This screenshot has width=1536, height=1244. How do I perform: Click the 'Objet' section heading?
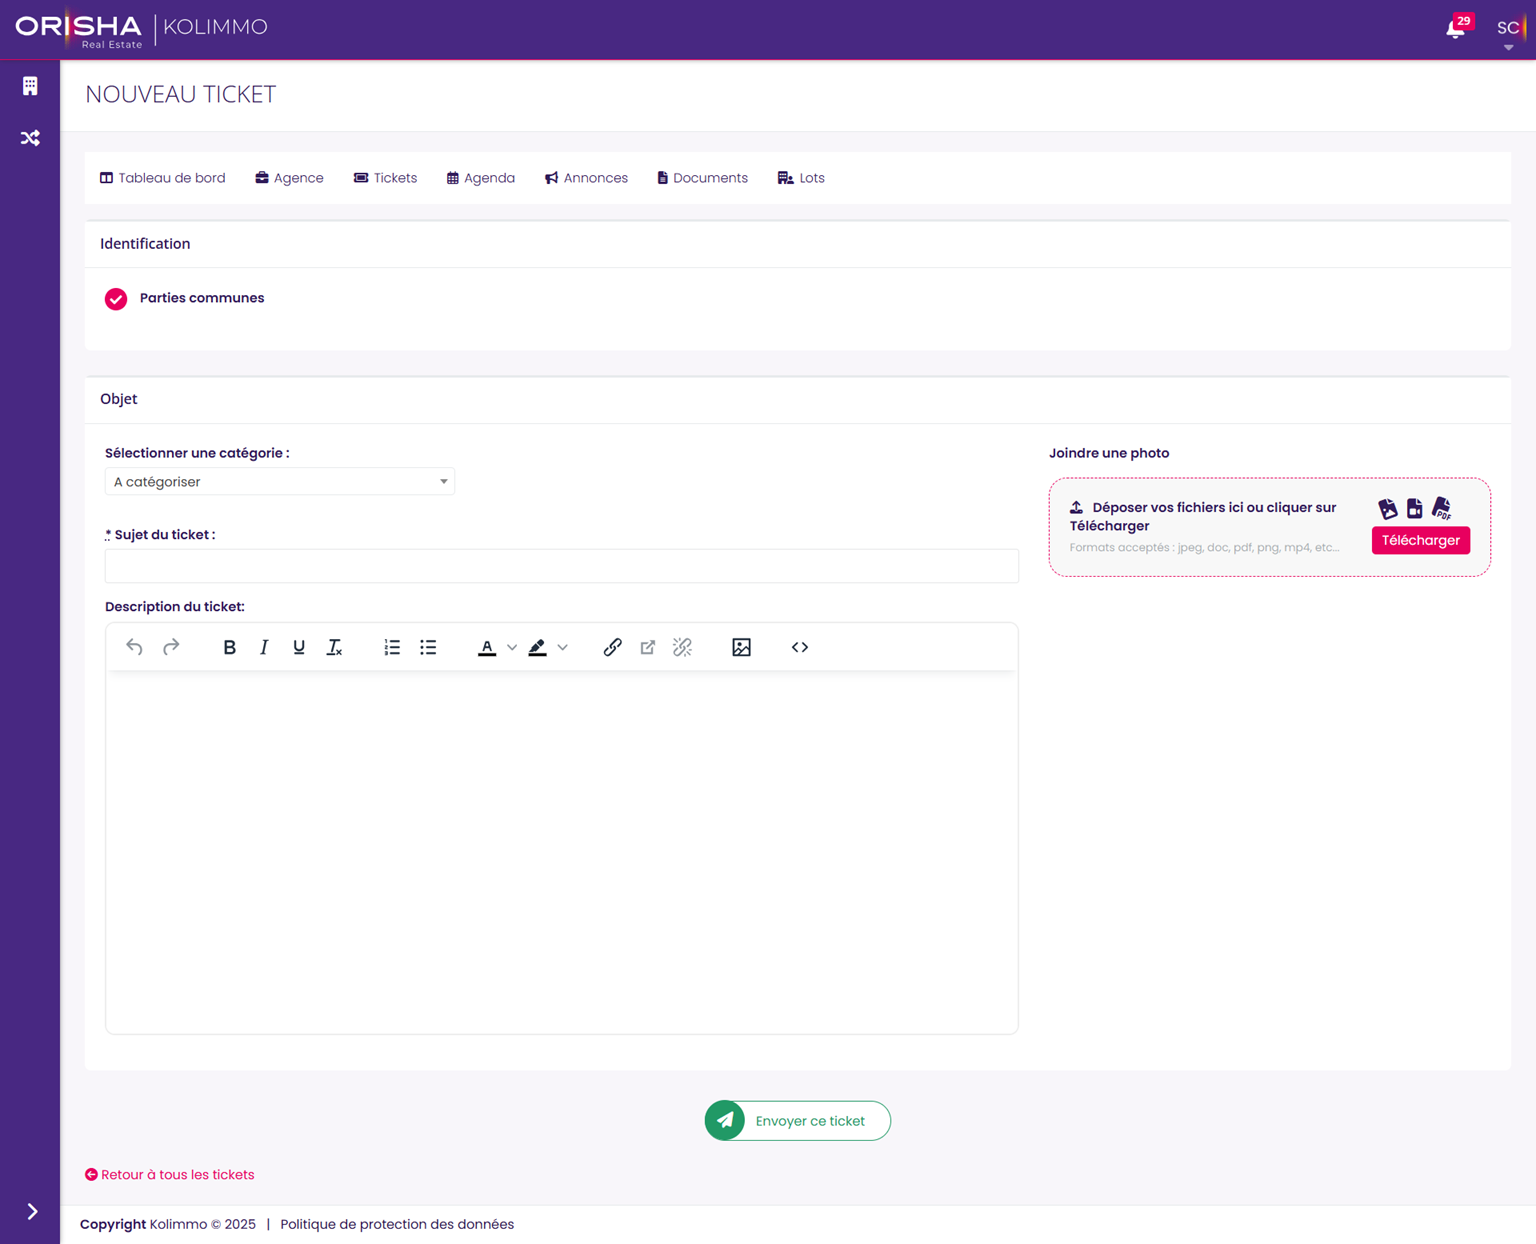[x=119, y=399]
